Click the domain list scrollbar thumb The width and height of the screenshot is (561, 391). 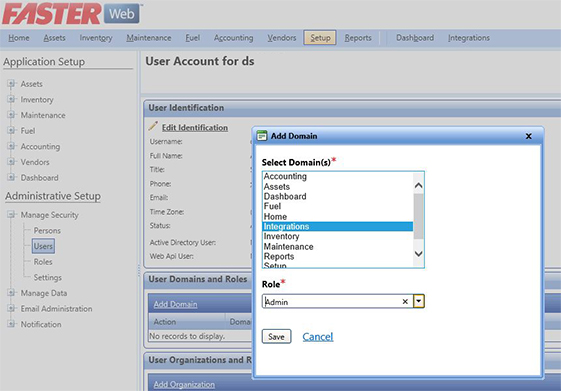pyautogui.click(x=418, y=216)
